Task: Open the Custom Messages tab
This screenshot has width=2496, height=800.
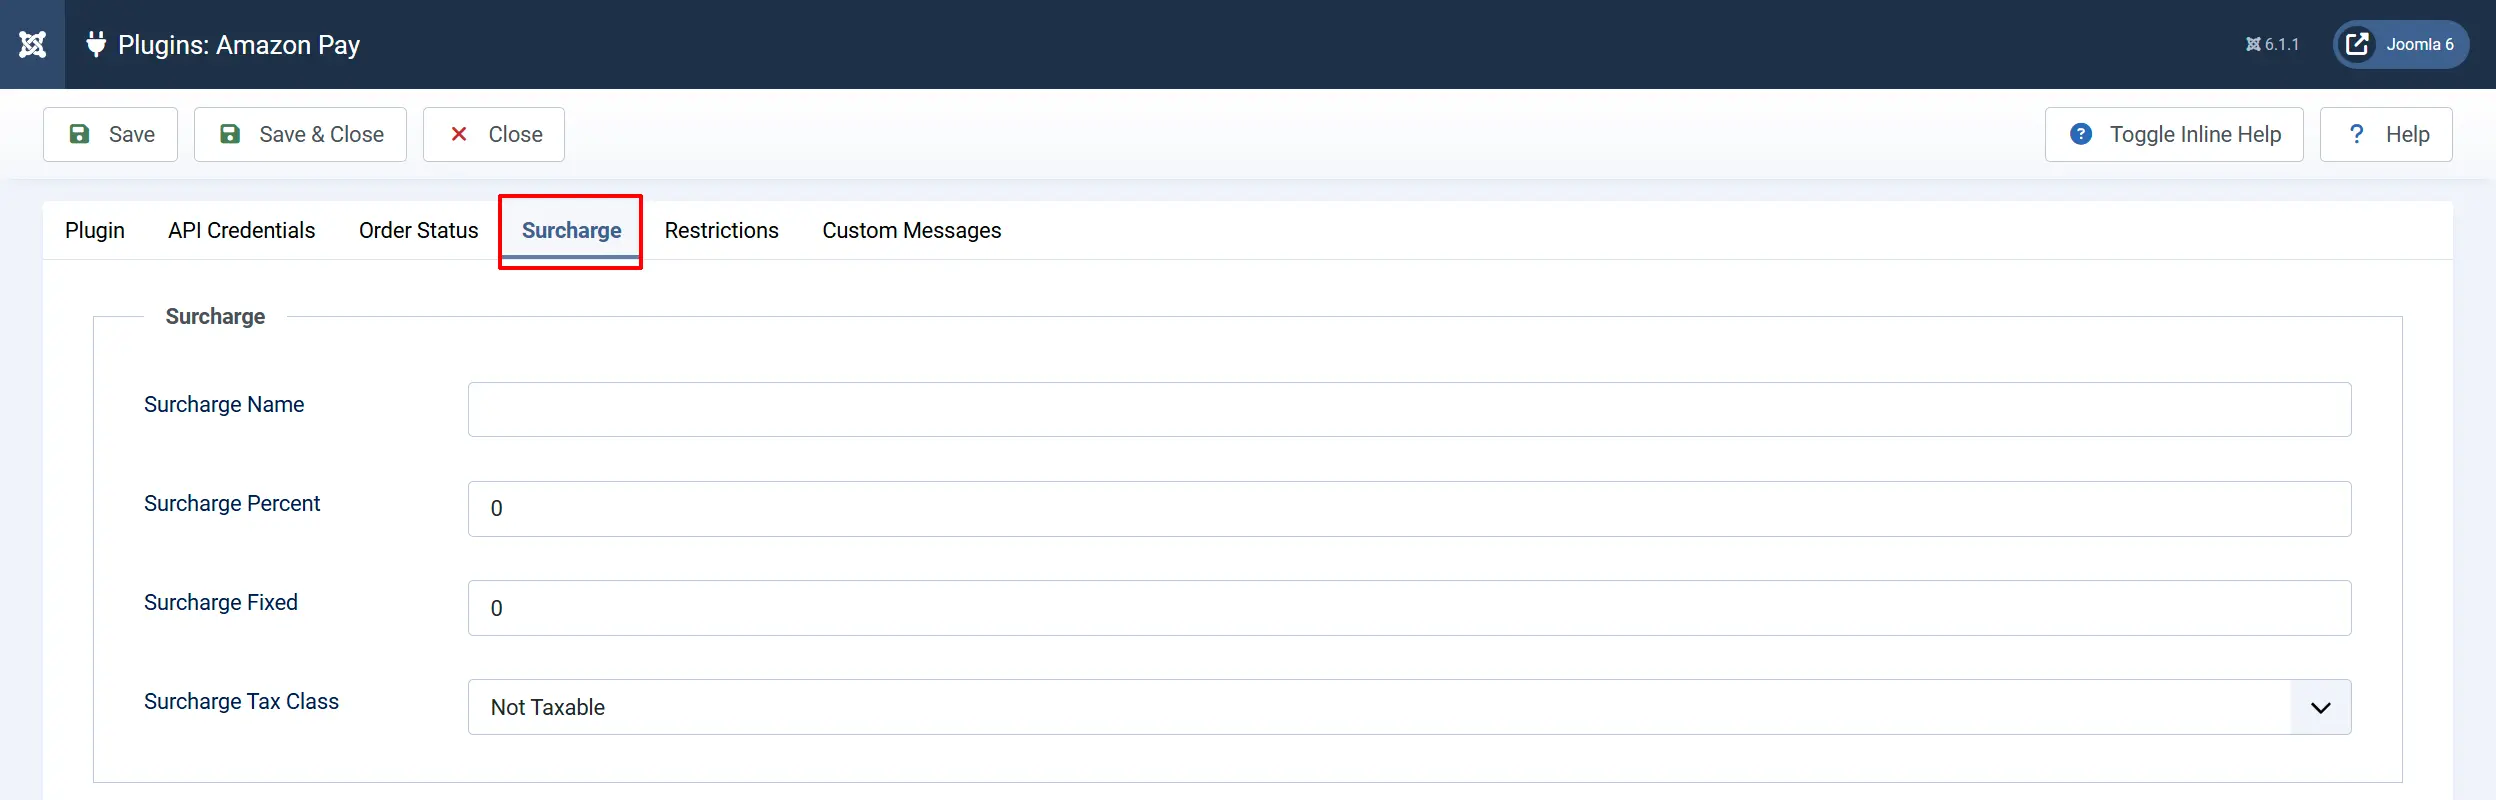Action: (912, 230)
